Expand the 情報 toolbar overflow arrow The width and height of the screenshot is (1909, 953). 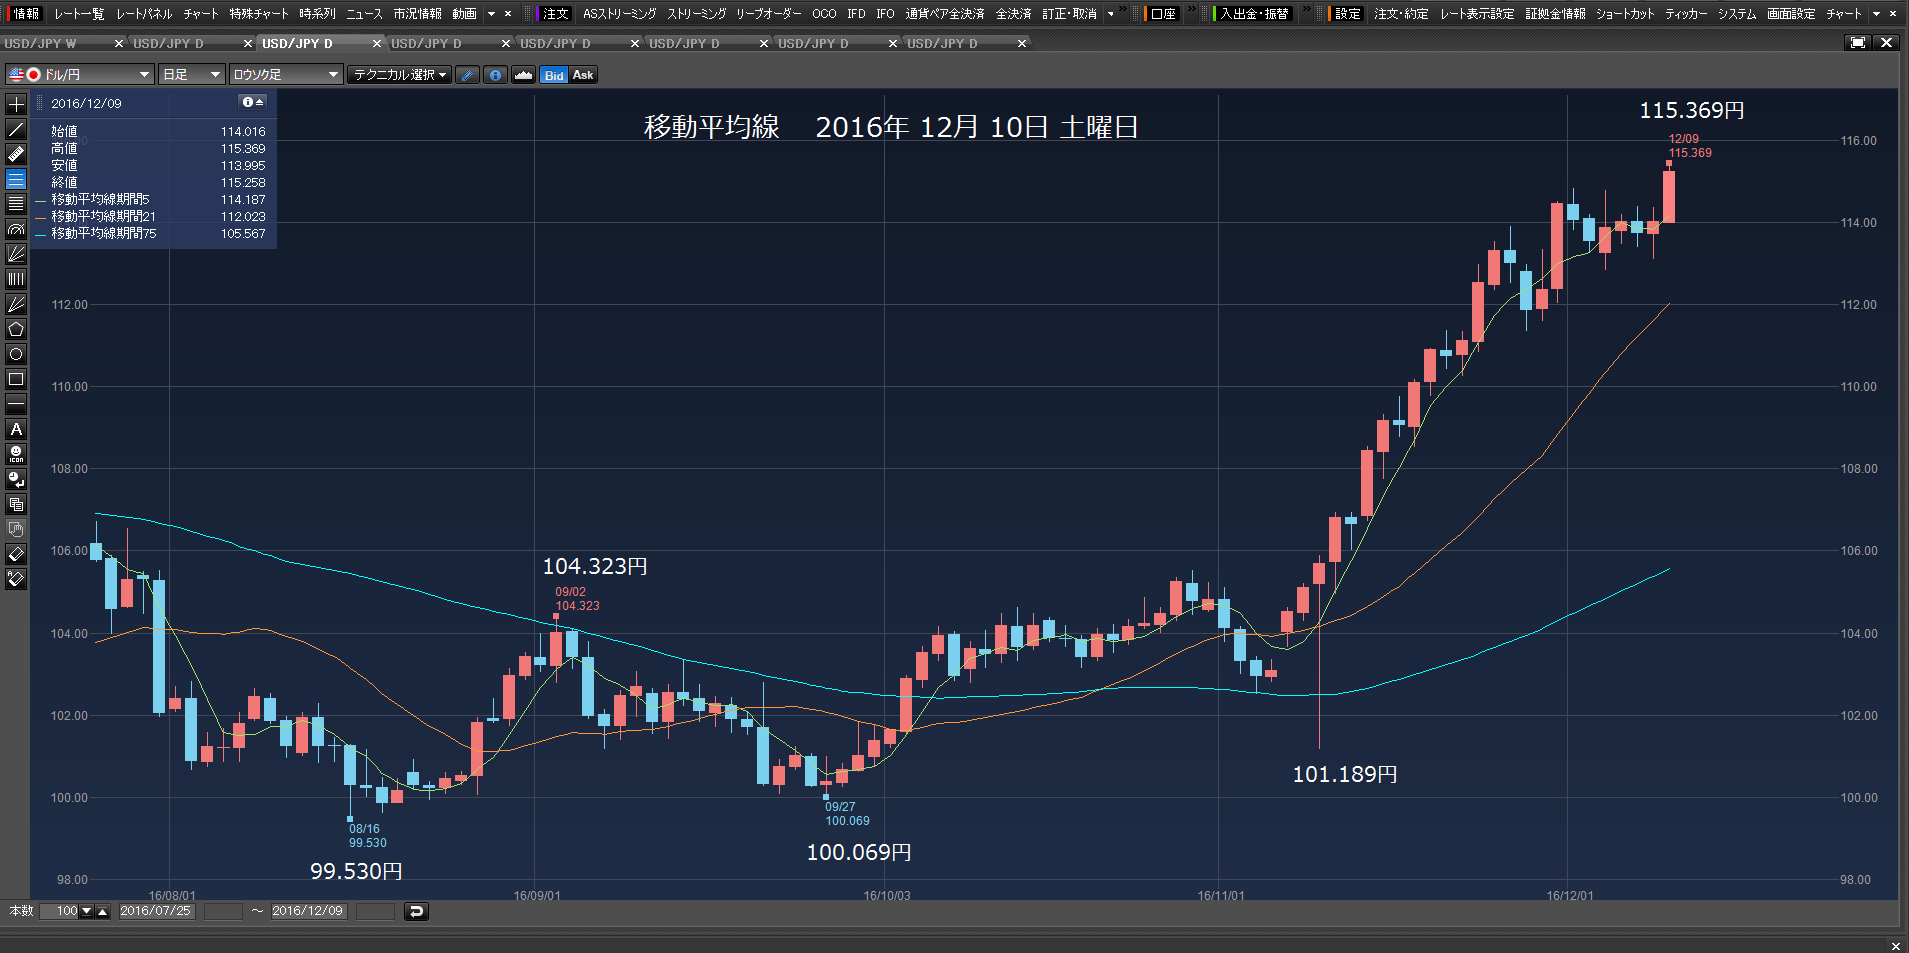pos(491,14)
